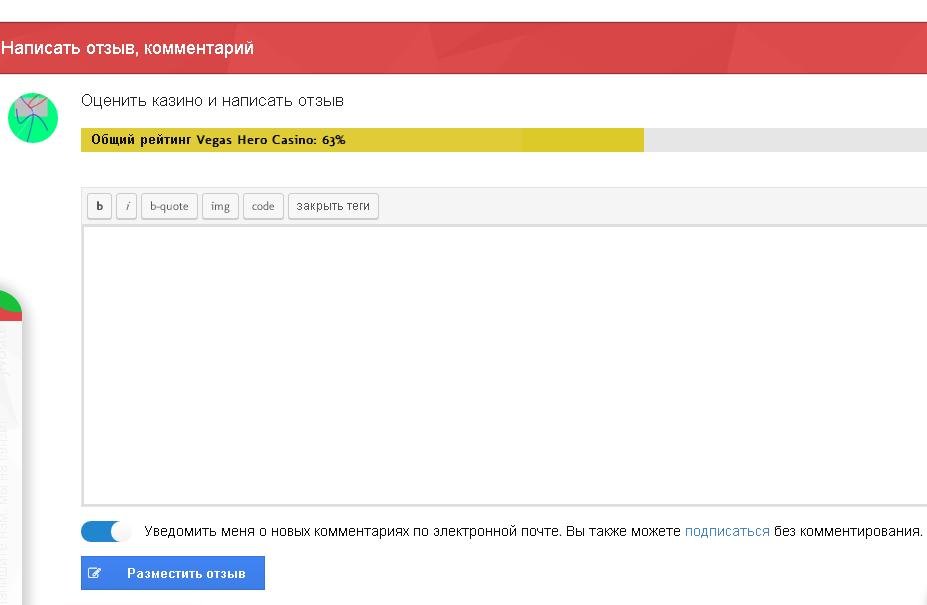This screenshot has height=605, width=927.
Task: Follow the 'подписаться' link
Action: [x=727, y=531]
